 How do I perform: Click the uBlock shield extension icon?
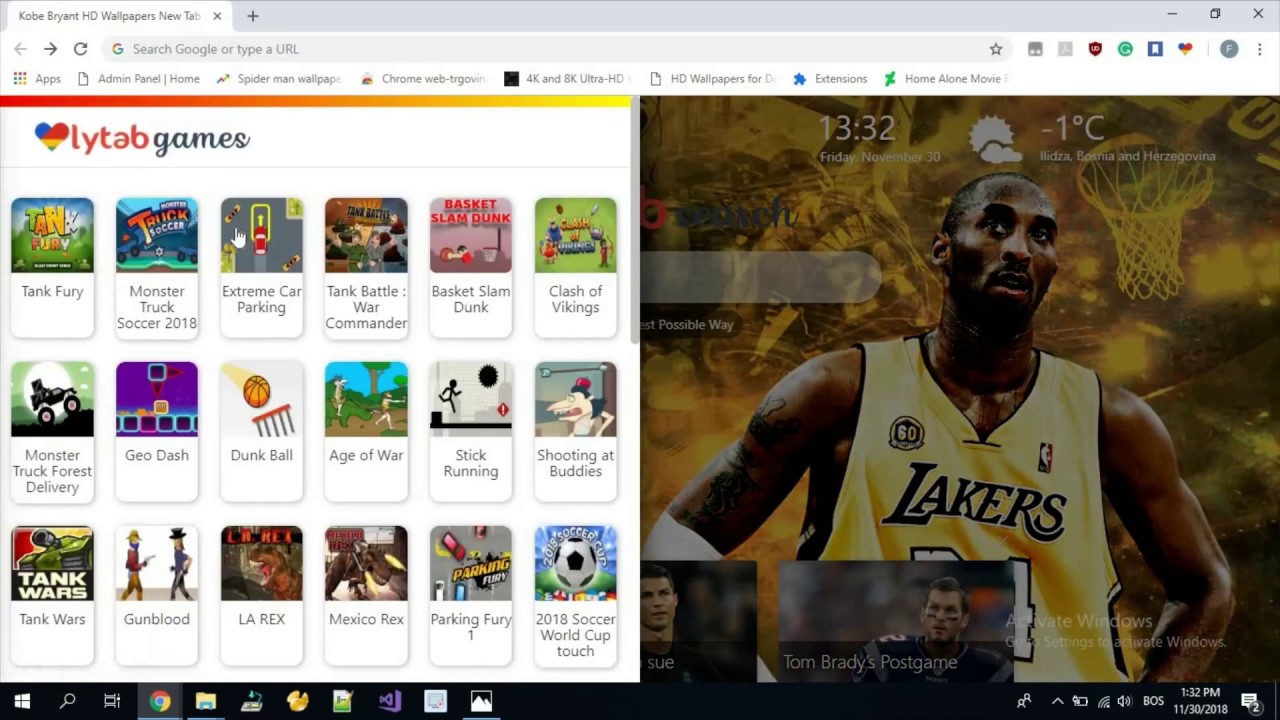pos(1095,49)
